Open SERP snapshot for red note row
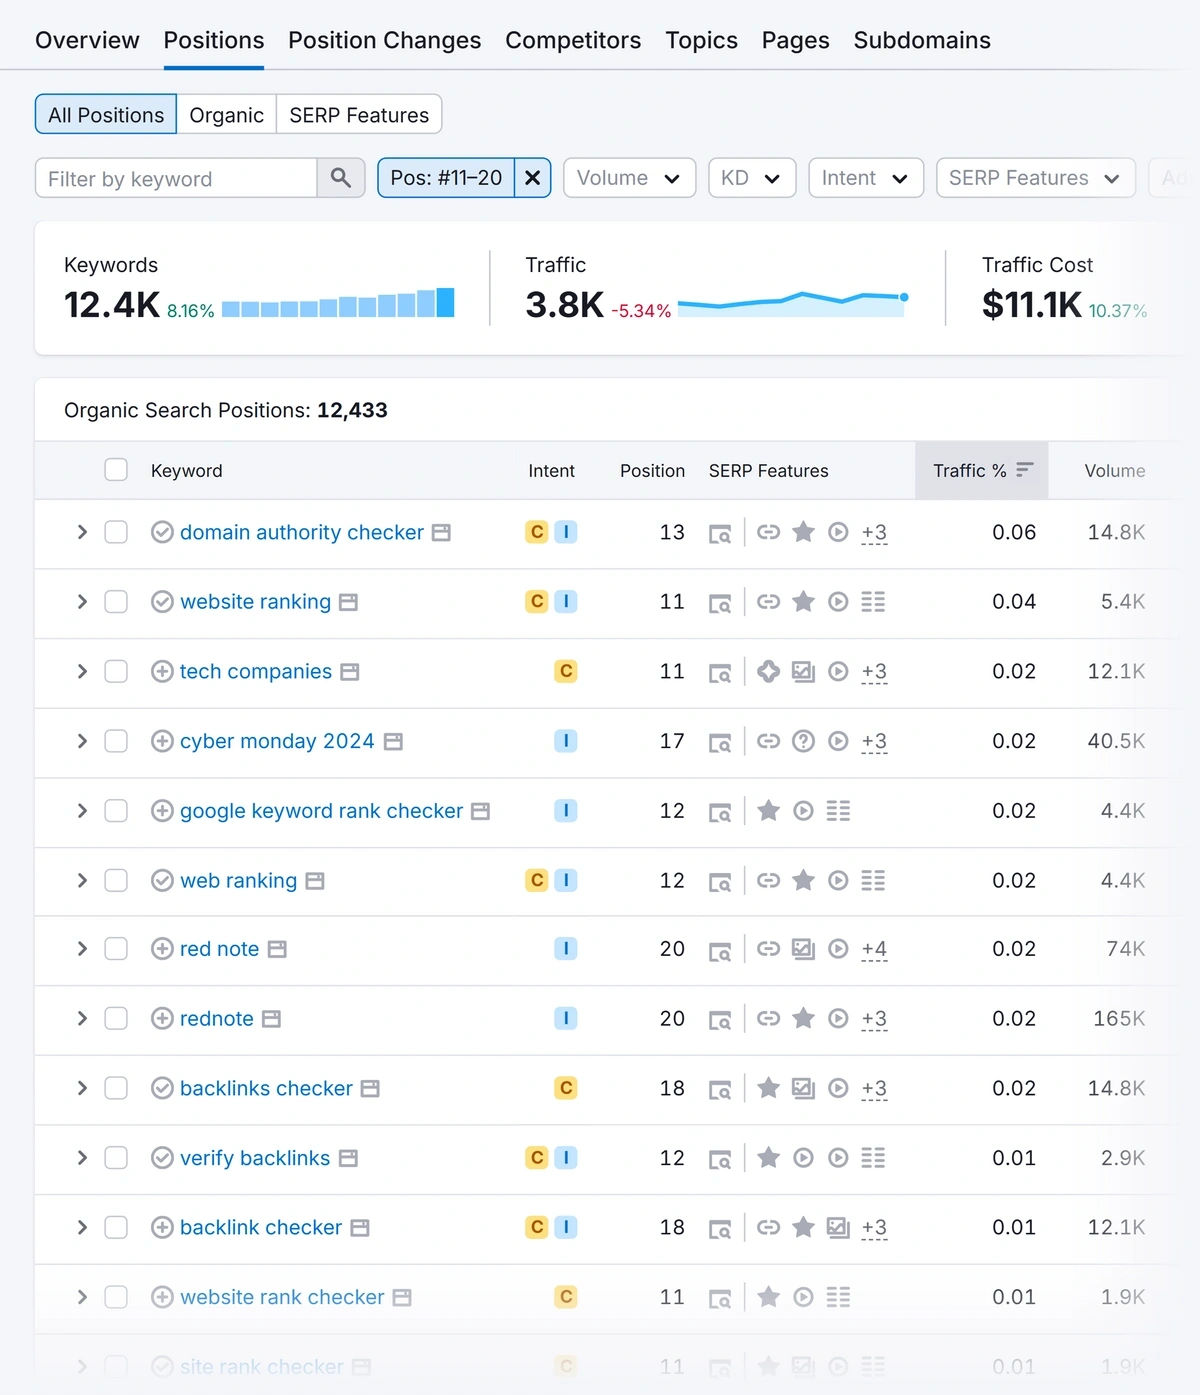The width and height of the screenshot is (1200, 1395). pos(720,950)
